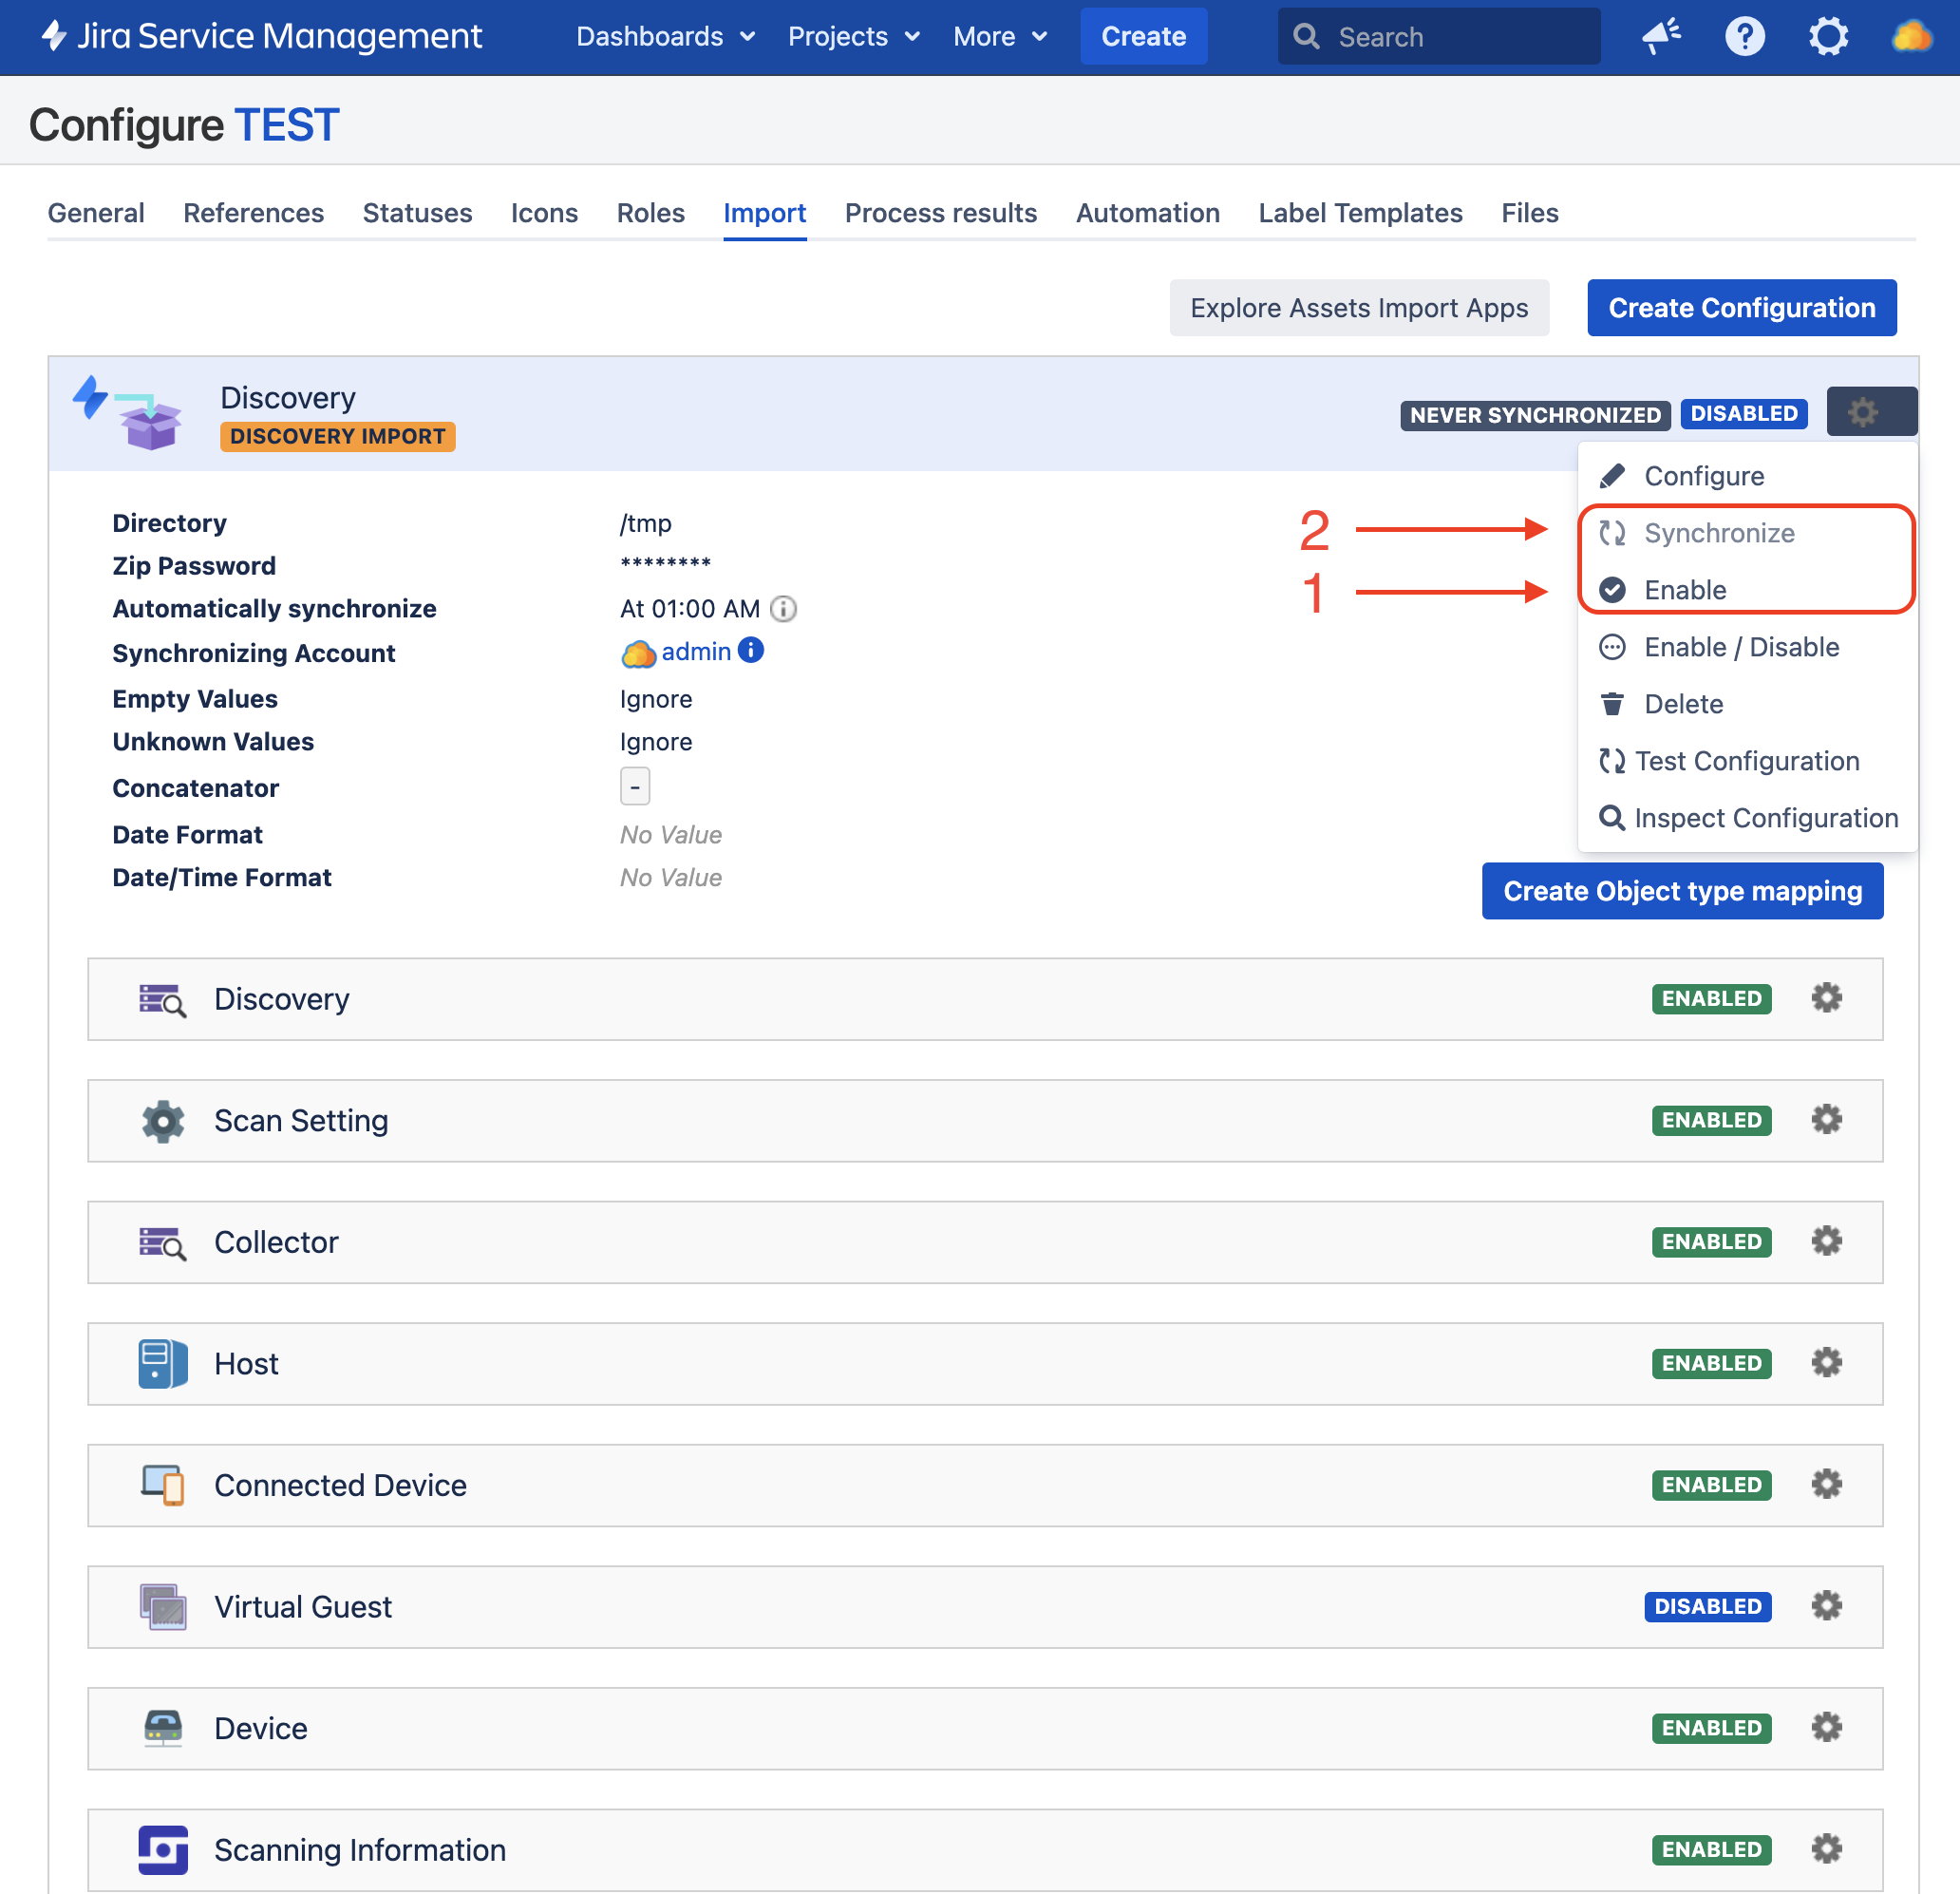Viewport: 1960px width, 1894px height.
Task: Open gear menu for Device row
Action: tap(1826, 1727)
